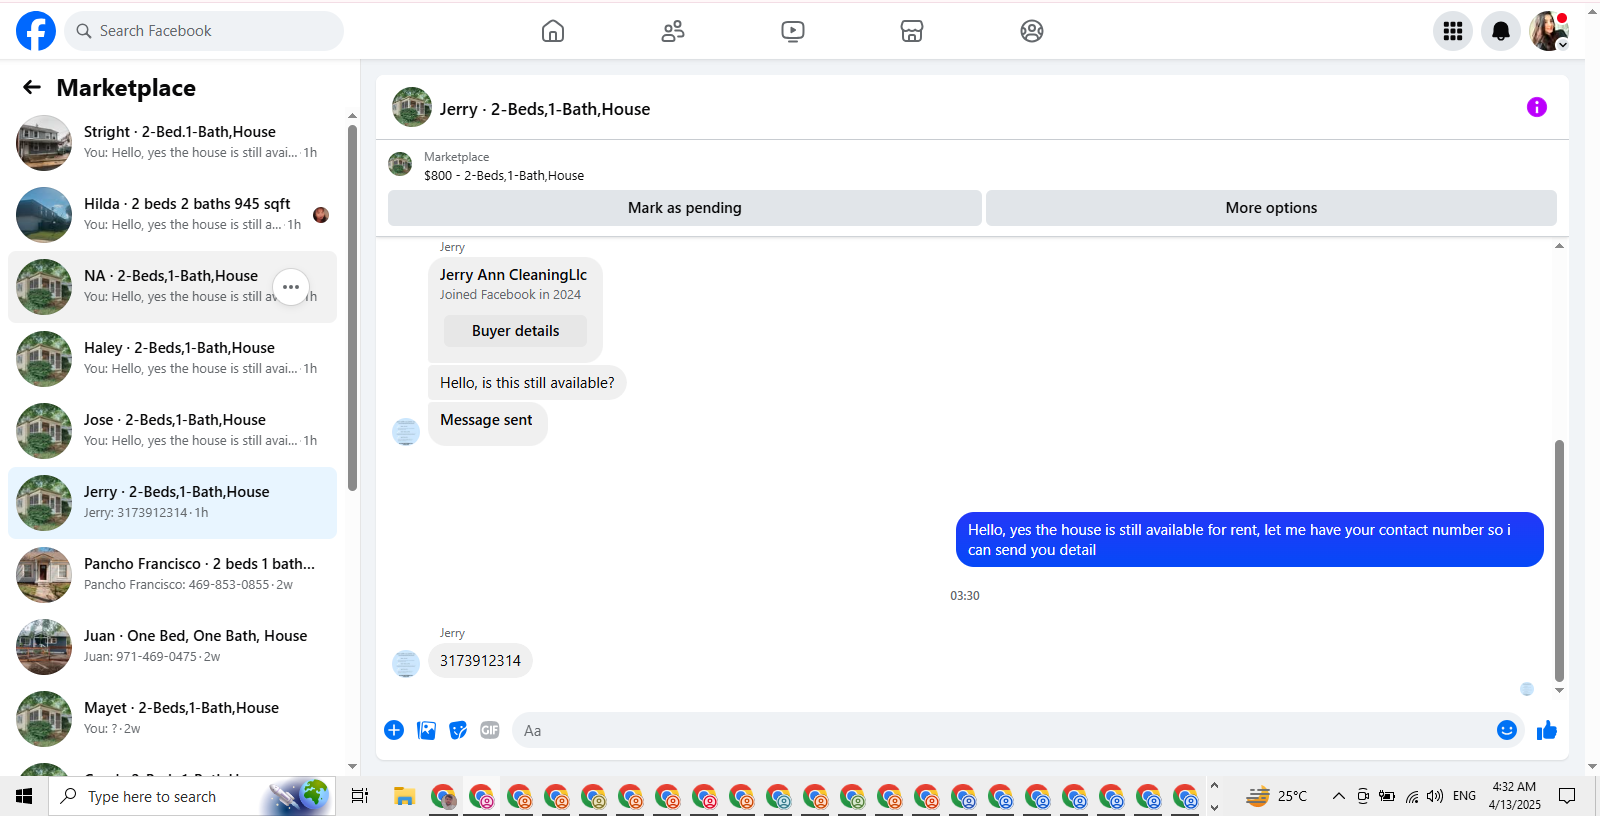Open the account profile menu
Viewport: 1600px width, 816px height.
[1549, 31]
